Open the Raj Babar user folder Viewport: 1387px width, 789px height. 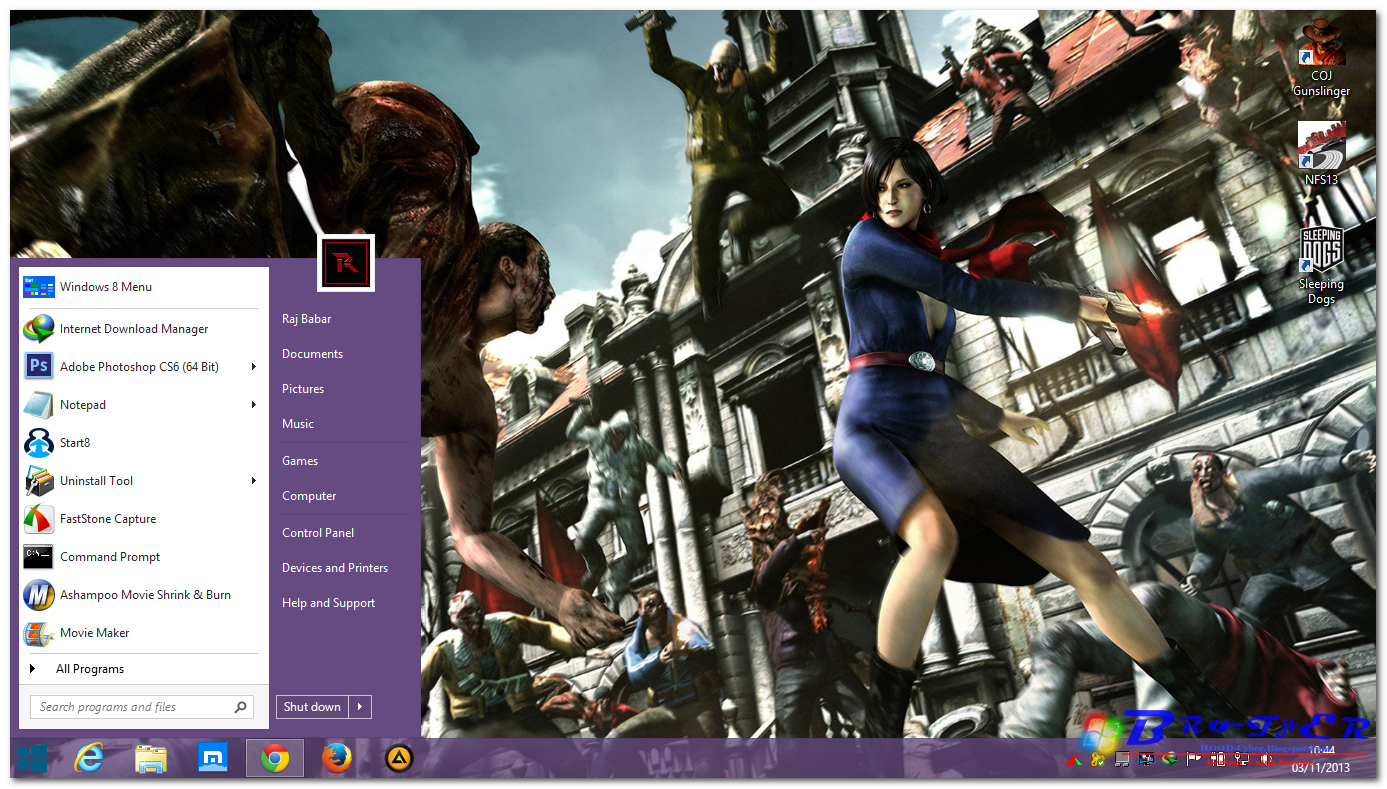pos(307,319)
